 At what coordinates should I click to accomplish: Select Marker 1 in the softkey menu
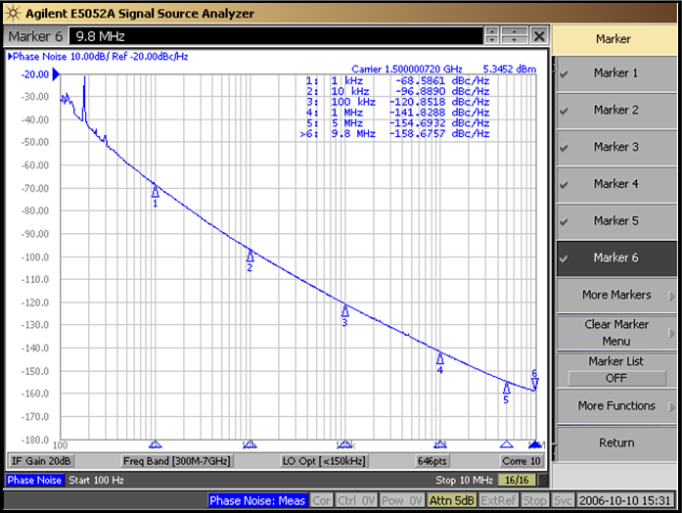click(616, 73)
